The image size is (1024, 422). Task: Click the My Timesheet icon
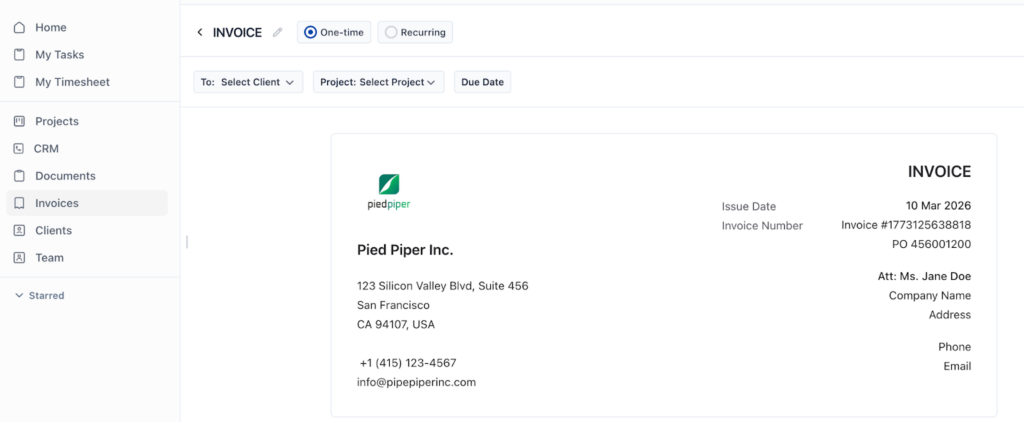click(x=19, y=82)
